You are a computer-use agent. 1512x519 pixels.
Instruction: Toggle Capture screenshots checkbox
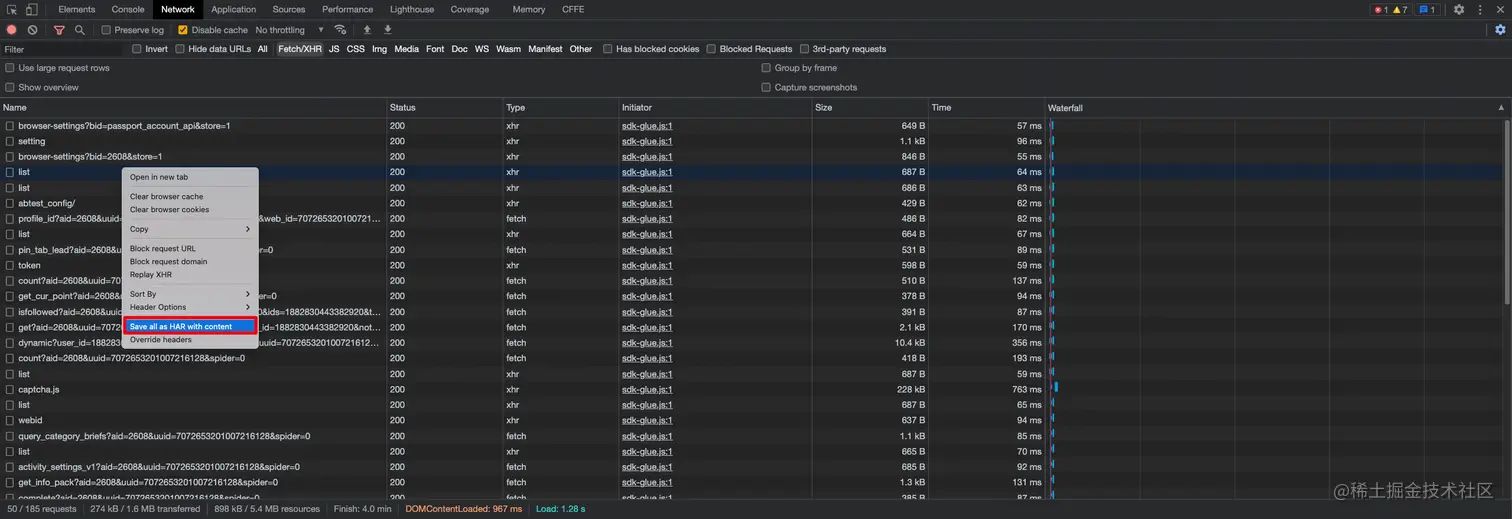tap(766, 87)
